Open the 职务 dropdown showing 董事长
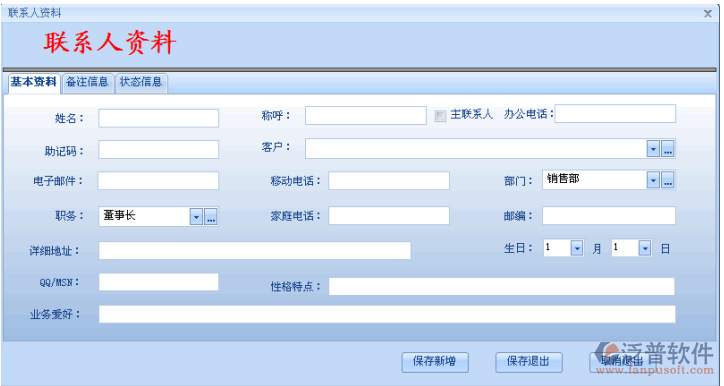 click(x=196, y=216)
